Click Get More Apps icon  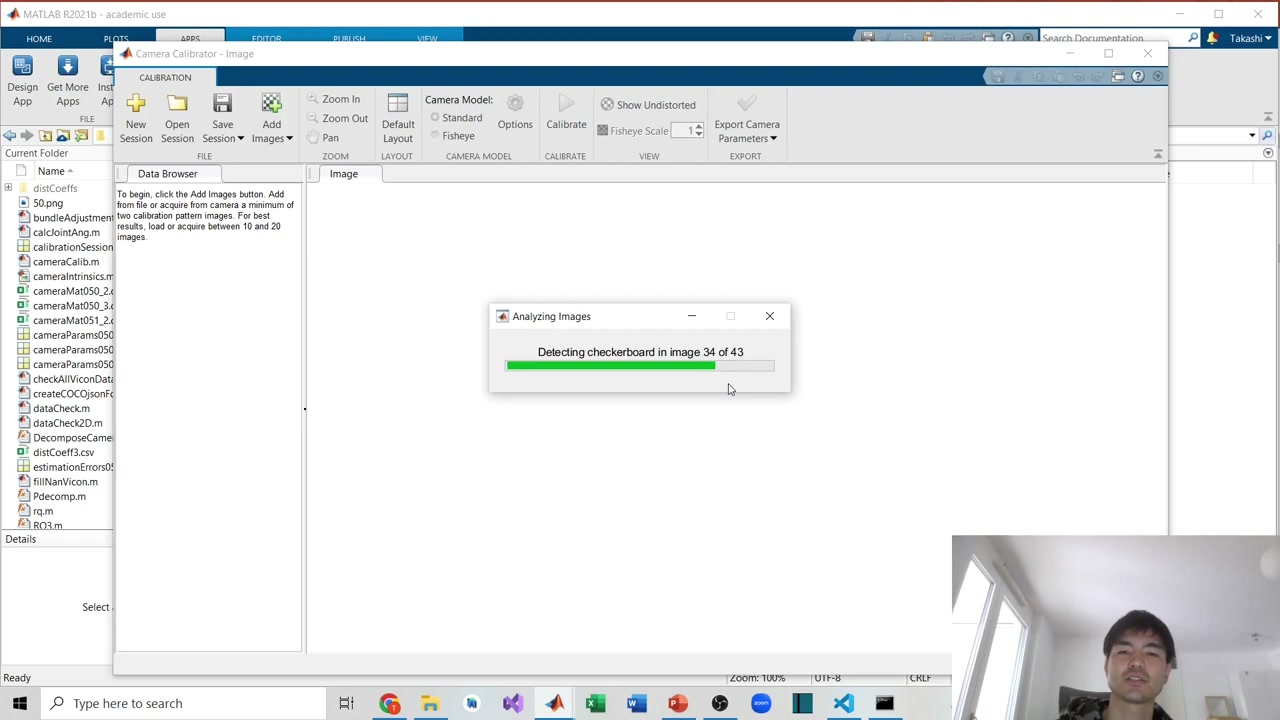(x=67, y=67)
